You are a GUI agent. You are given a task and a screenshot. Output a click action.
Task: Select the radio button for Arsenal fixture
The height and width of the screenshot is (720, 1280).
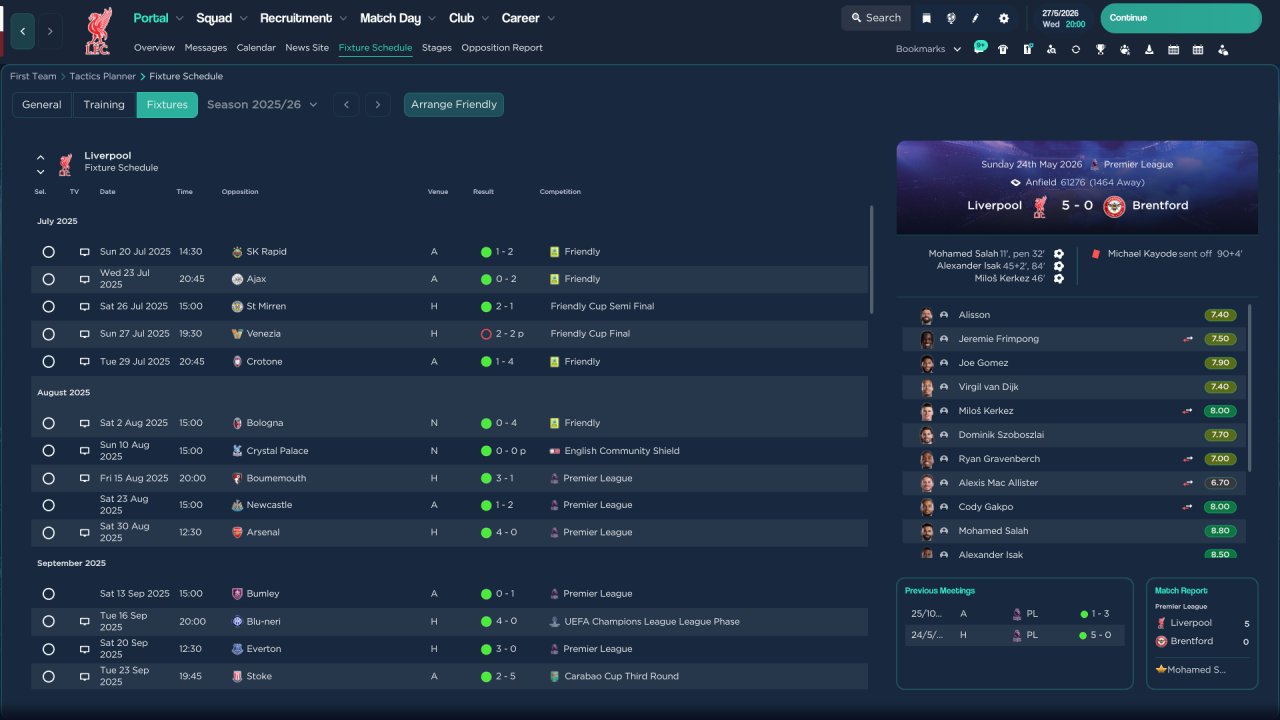coord(48,532)
